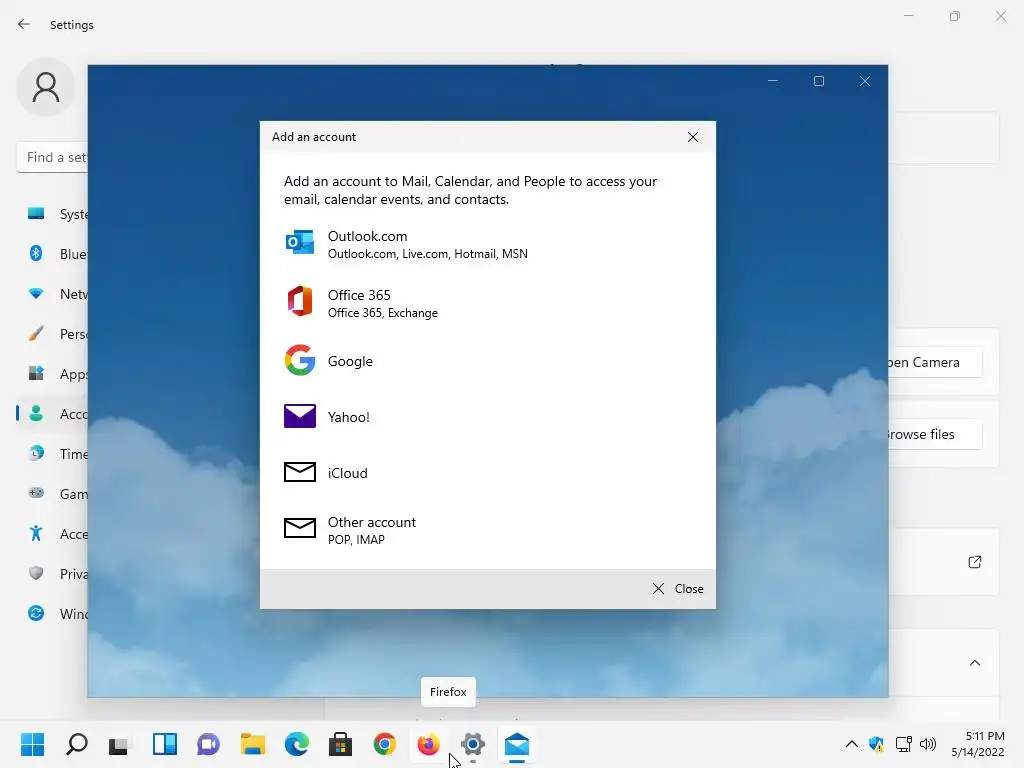
Task: Launch Google Chrome from taskbar
Action: pos(385,744)
